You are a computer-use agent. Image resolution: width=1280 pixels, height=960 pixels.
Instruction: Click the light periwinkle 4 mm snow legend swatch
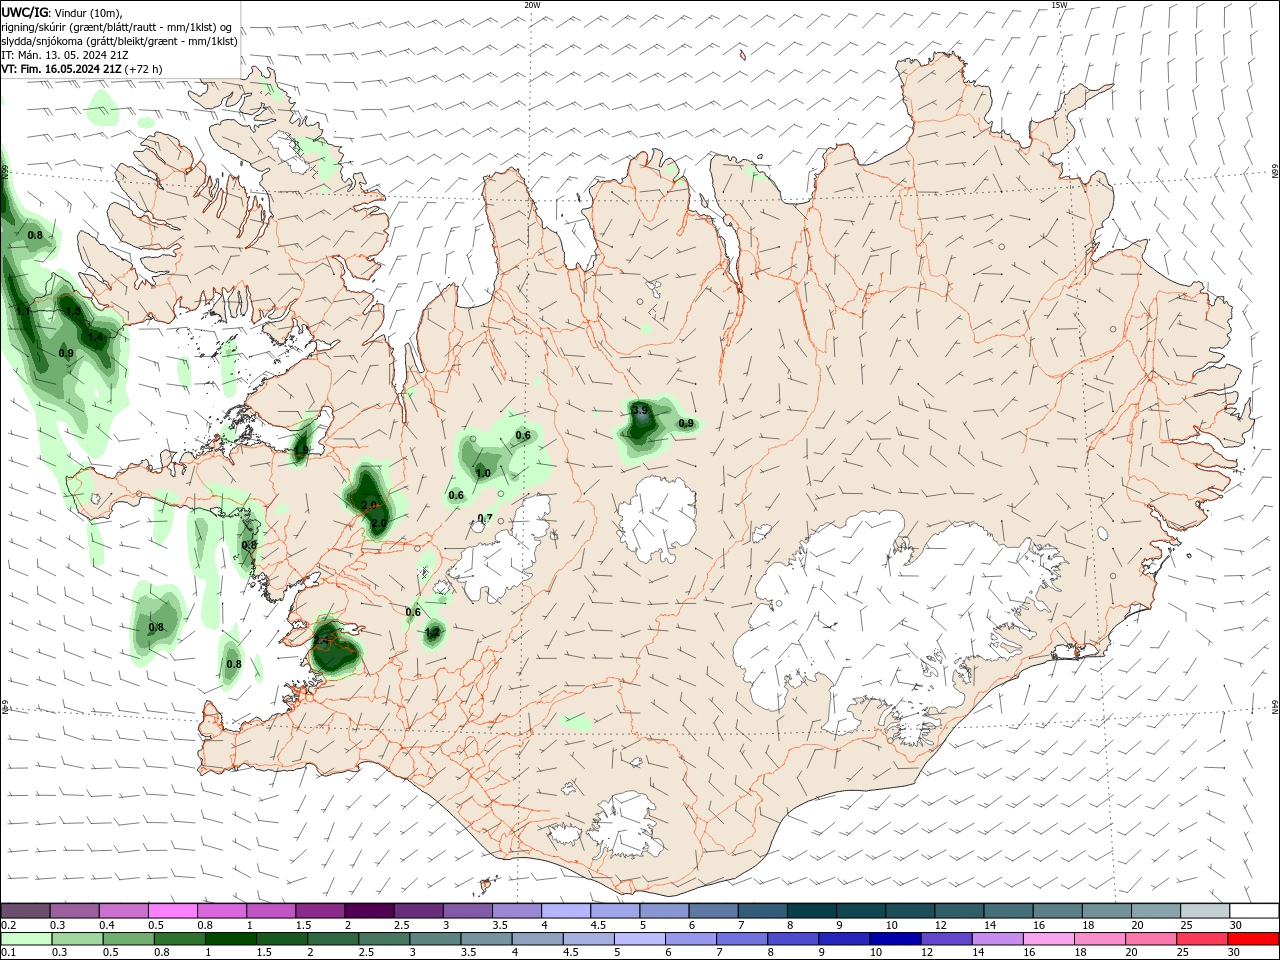point(566,910)
